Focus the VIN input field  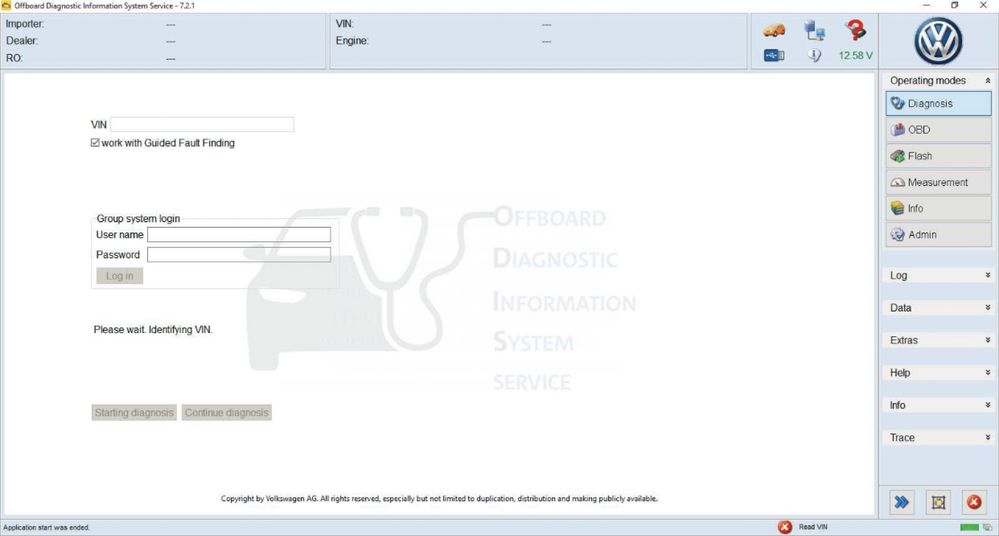click(202, 124)
